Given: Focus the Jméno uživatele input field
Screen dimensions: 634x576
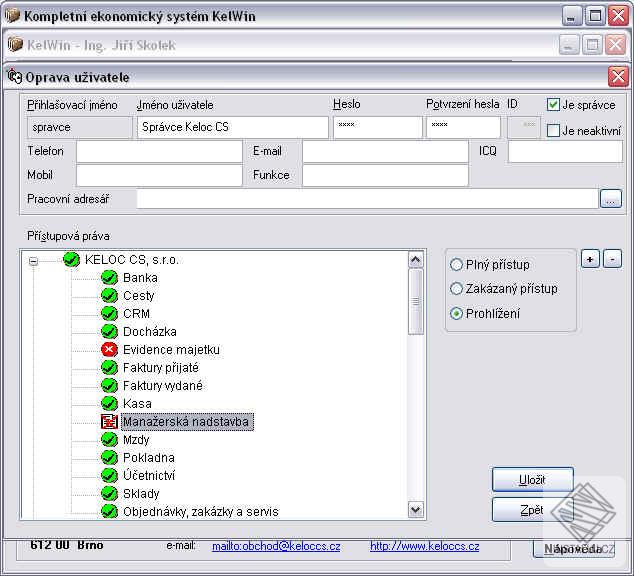Looking at the screenshot, I should click(x=232, y=127).
